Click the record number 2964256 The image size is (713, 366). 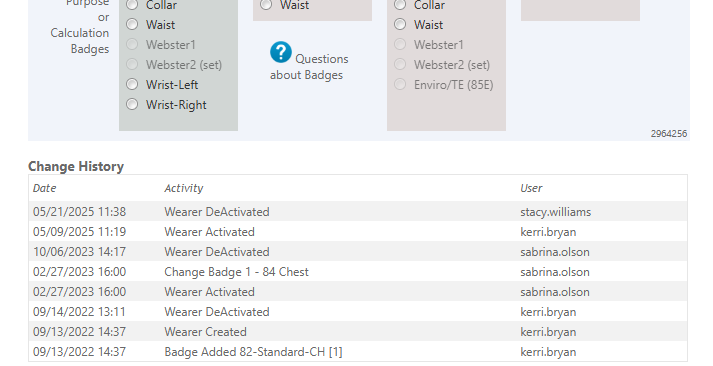pyautogui.click(x=669, y=134)
